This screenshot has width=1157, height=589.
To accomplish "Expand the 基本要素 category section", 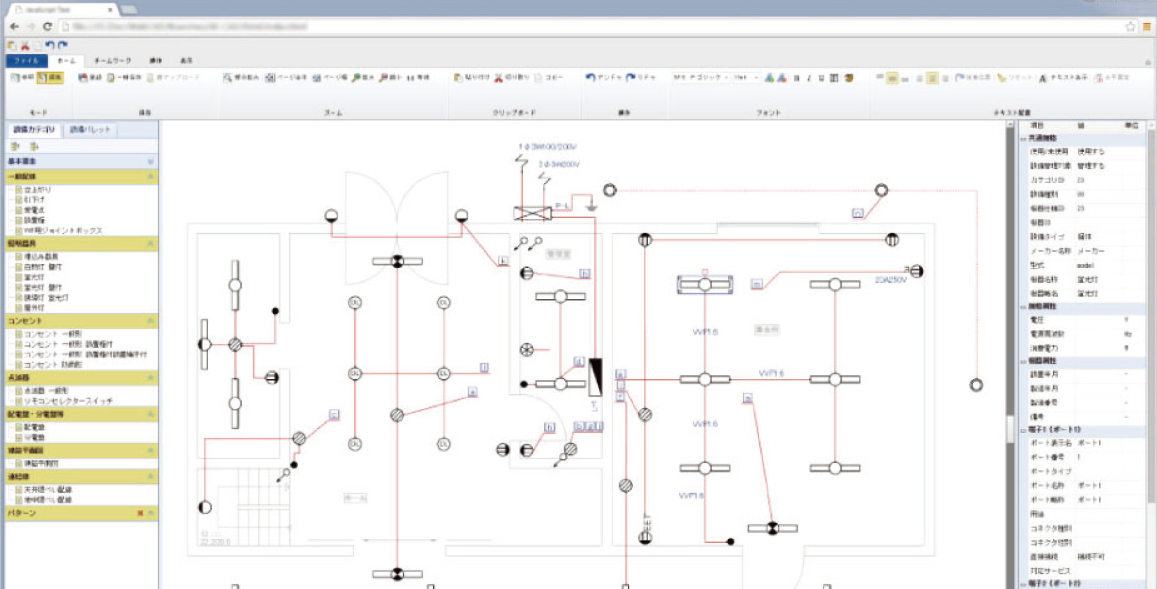I will tap(151, 161).
